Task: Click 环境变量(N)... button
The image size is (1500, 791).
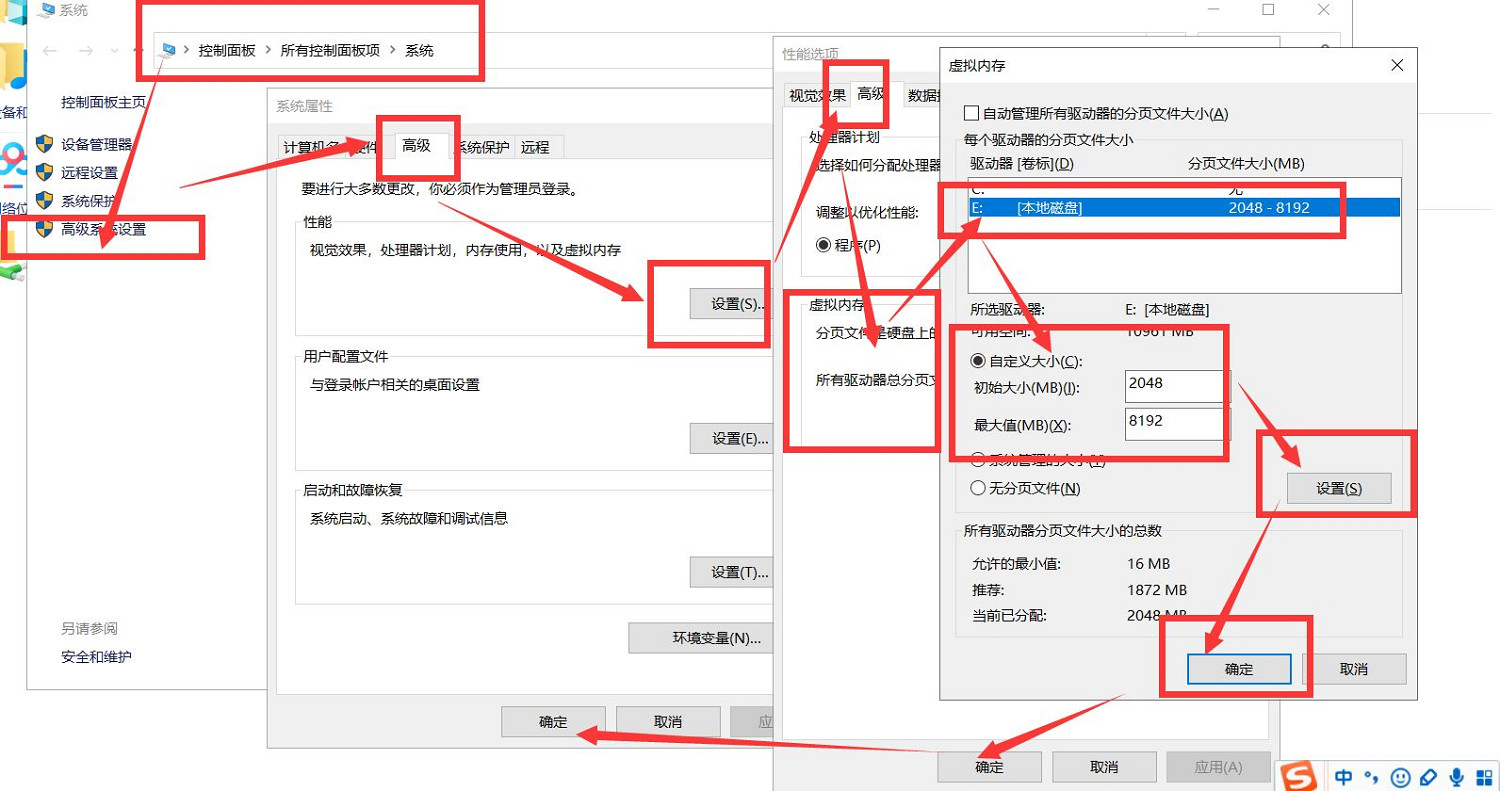Action: [701, 638]
